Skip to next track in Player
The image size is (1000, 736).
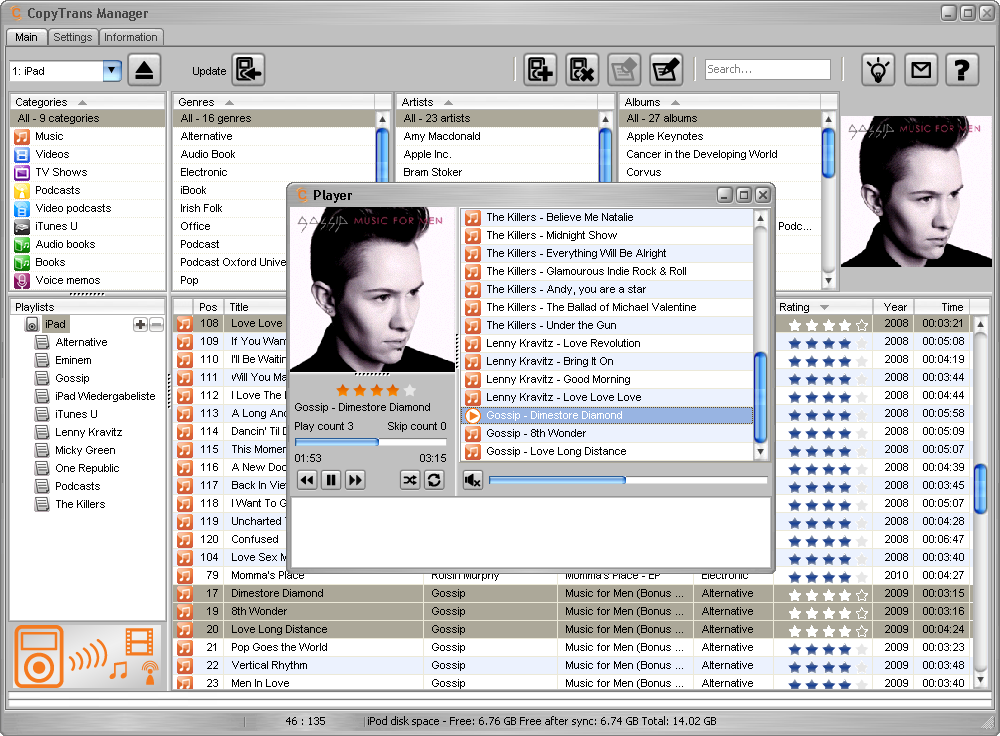355,480
